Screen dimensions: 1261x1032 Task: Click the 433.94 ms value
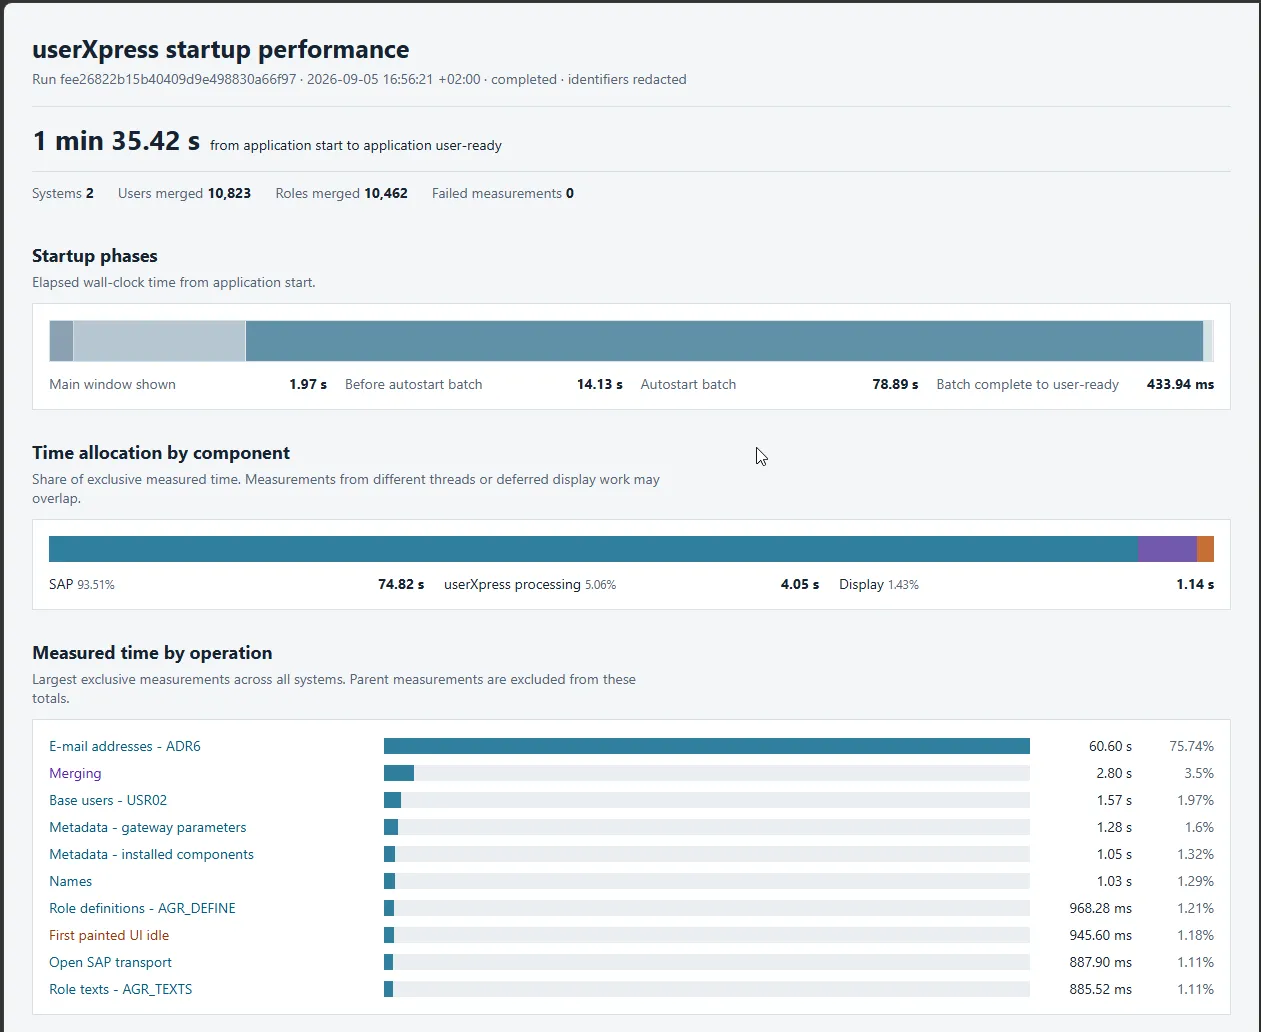tap(1180, 384)
